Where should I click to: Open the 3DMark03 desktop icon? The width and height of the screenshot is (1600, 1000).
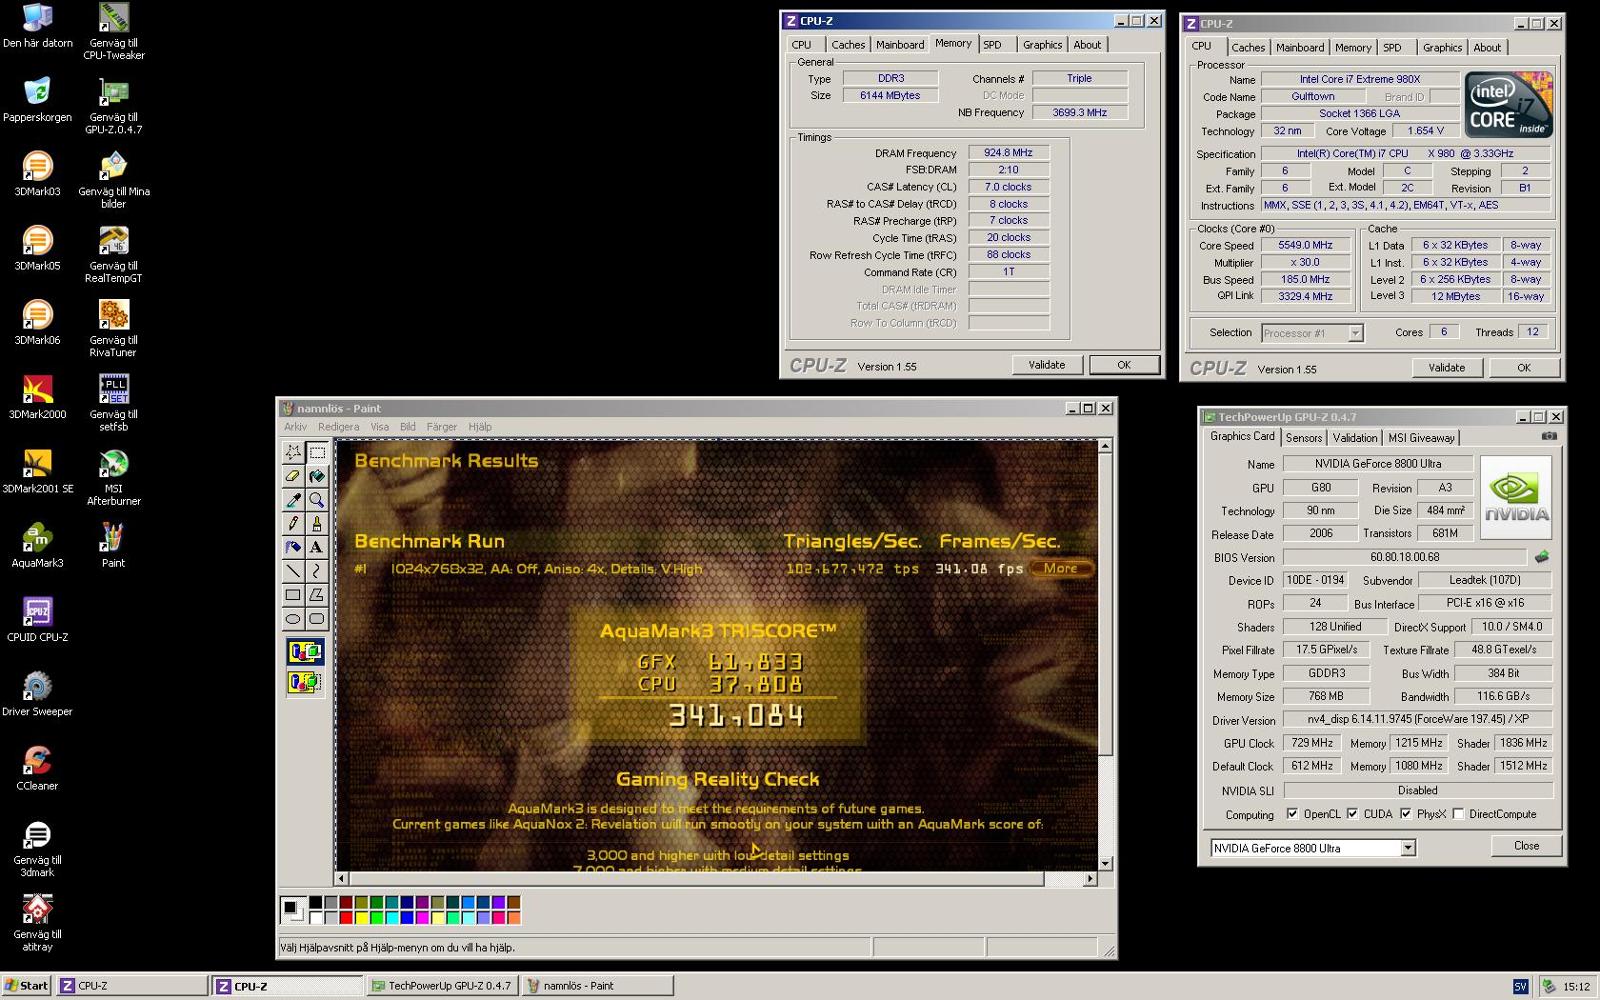tap(37, 173)
